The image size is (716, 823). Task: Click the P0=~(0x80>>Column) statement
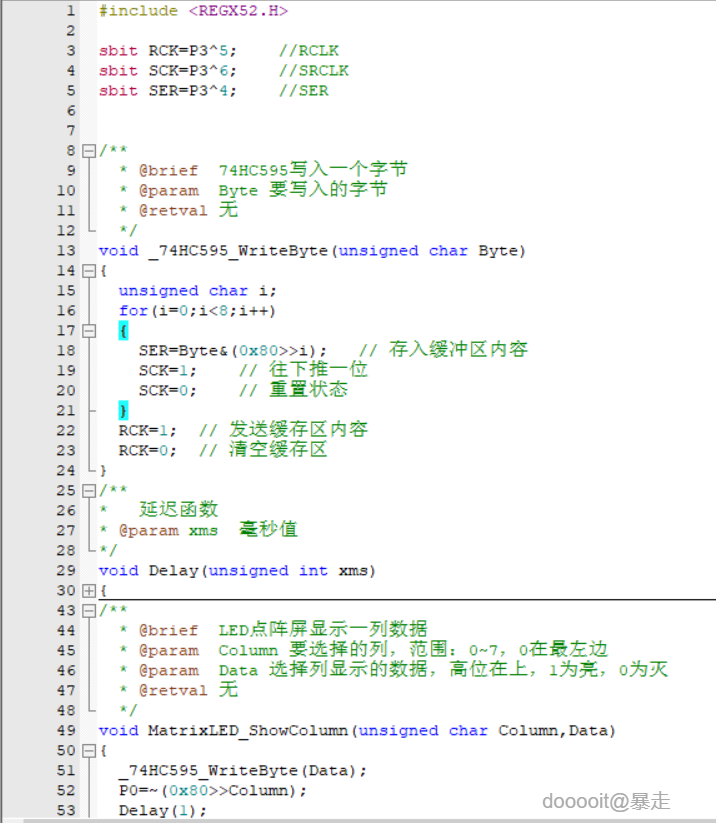coord(213,790)
